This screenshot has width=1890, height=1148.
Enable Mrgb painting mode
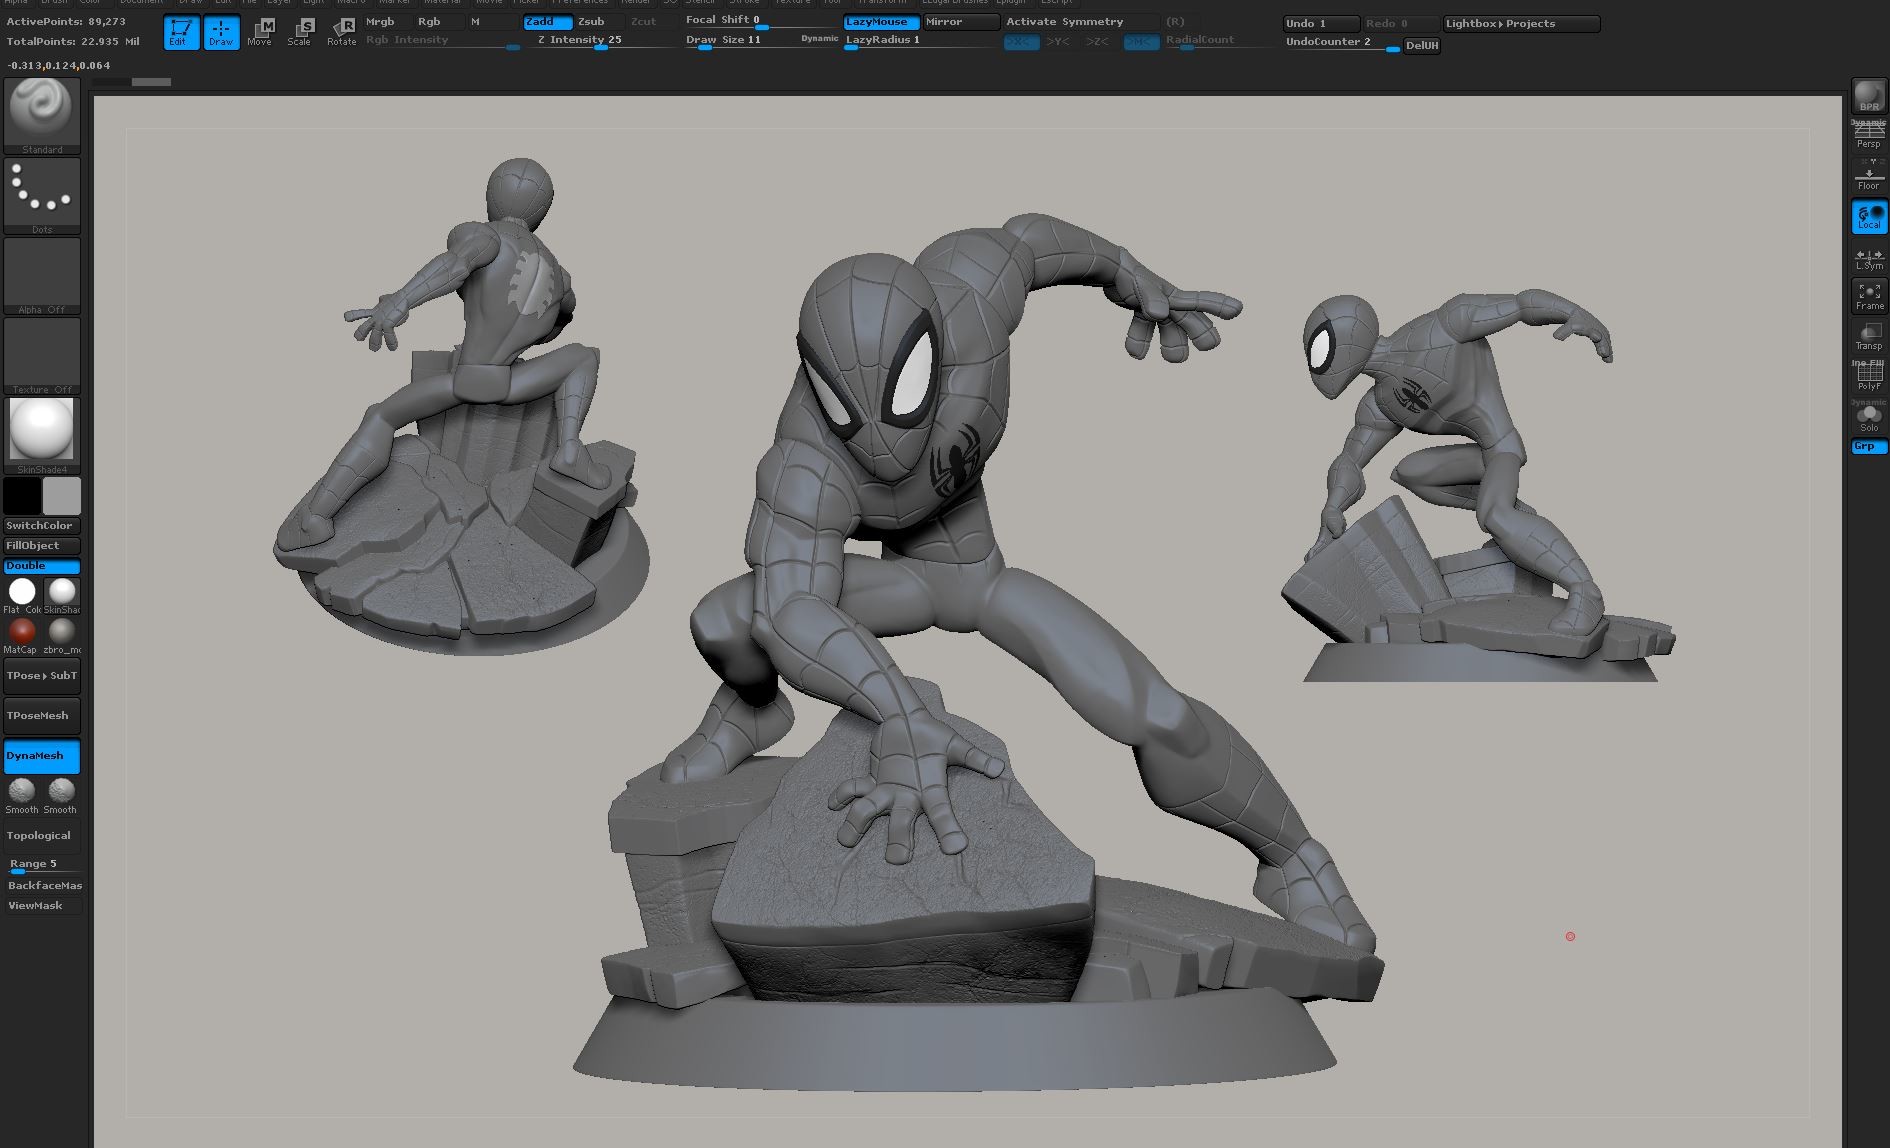(386, 21)
